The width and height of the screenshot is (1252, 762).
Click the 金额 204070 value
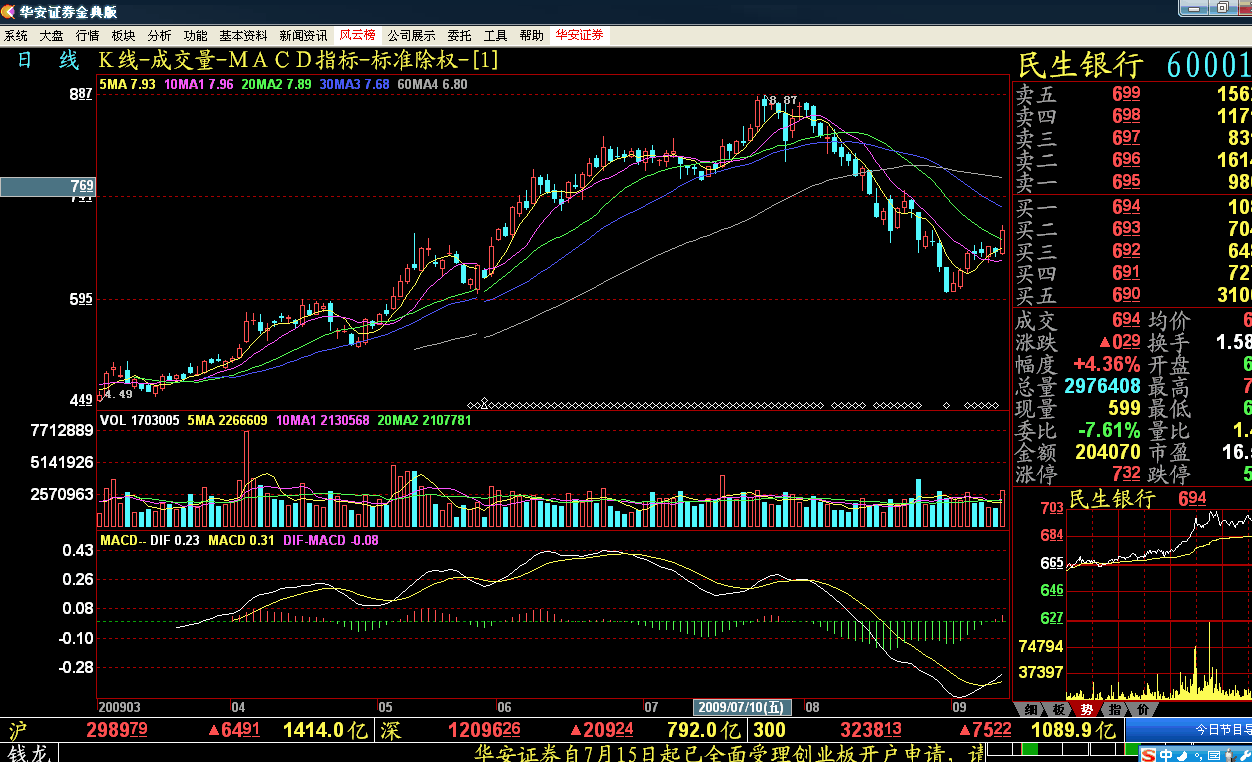(x=1108, y=453)
